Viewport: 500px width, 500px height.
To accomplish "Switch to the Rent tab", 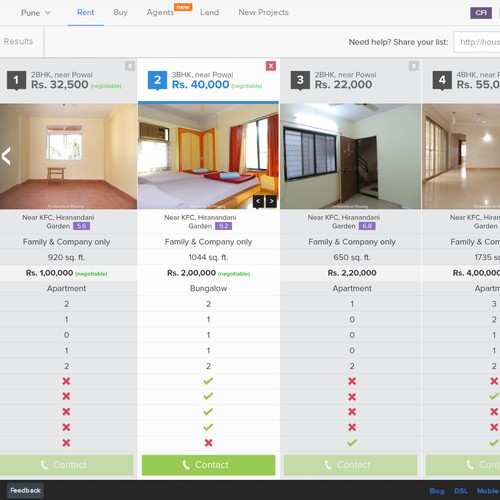I will 86,12.
